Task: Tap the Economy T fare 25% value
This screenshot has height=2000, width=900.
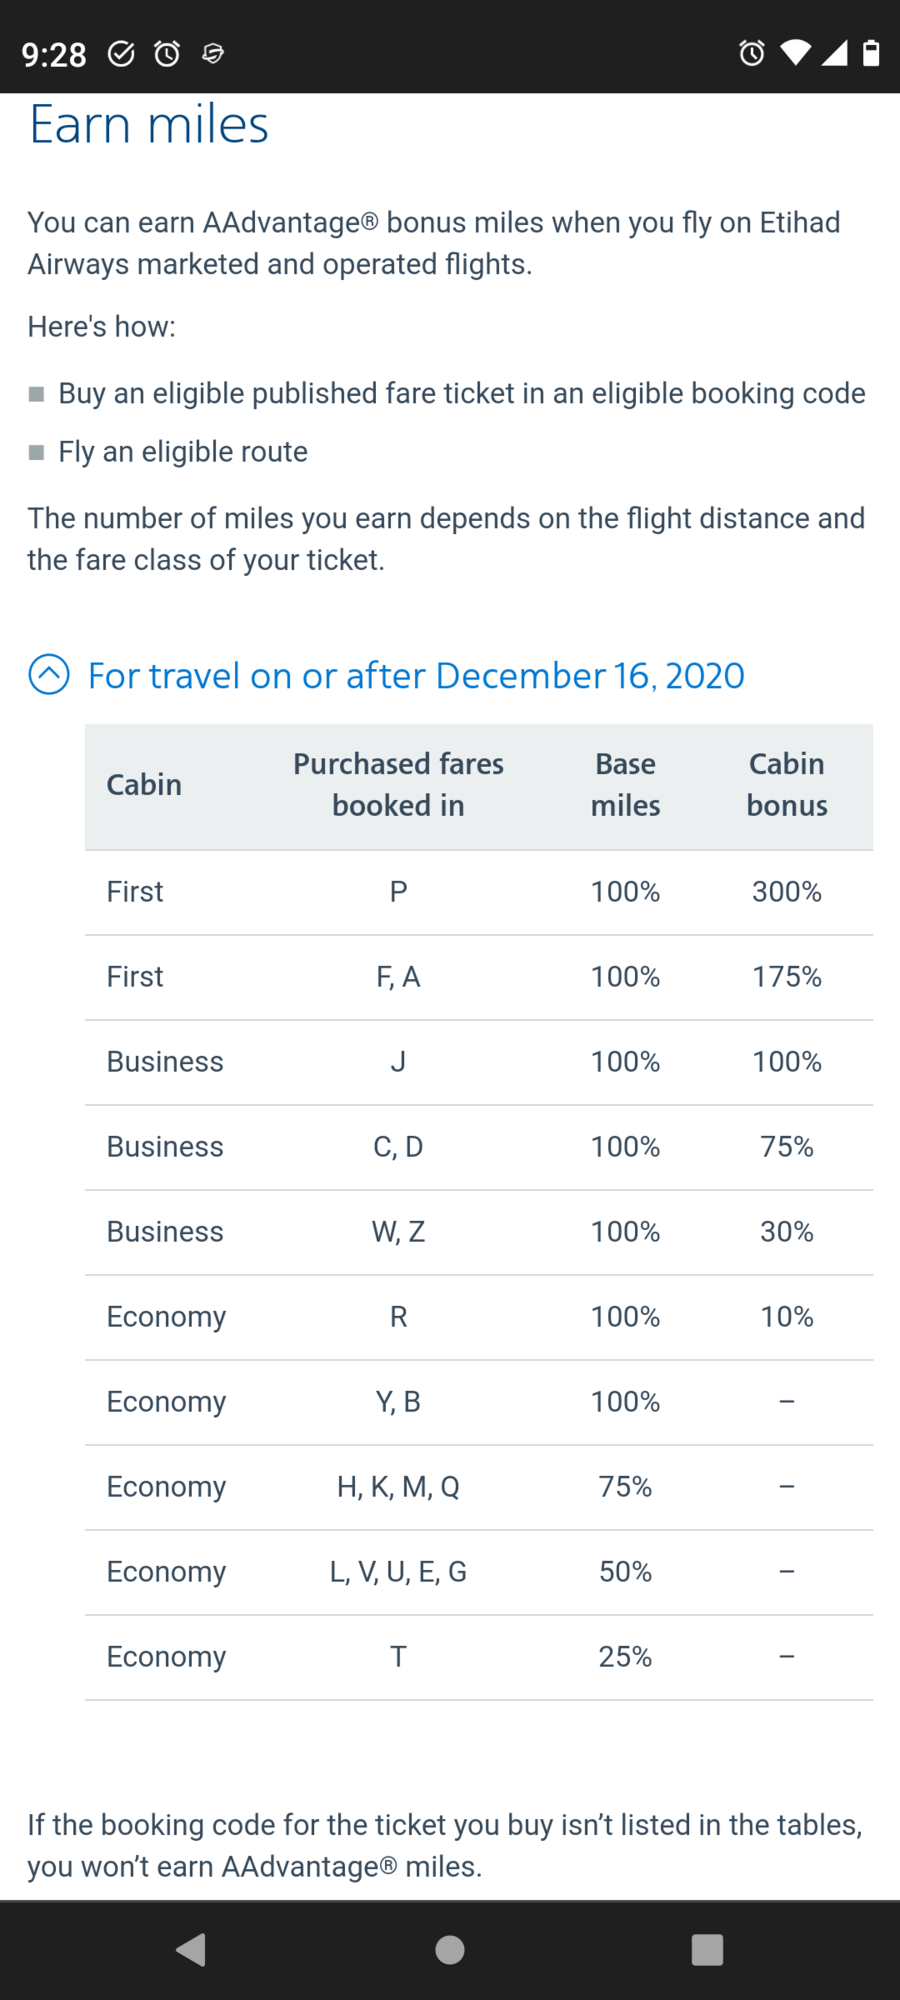Action: pyautogui.click(x=625, y=1657)
